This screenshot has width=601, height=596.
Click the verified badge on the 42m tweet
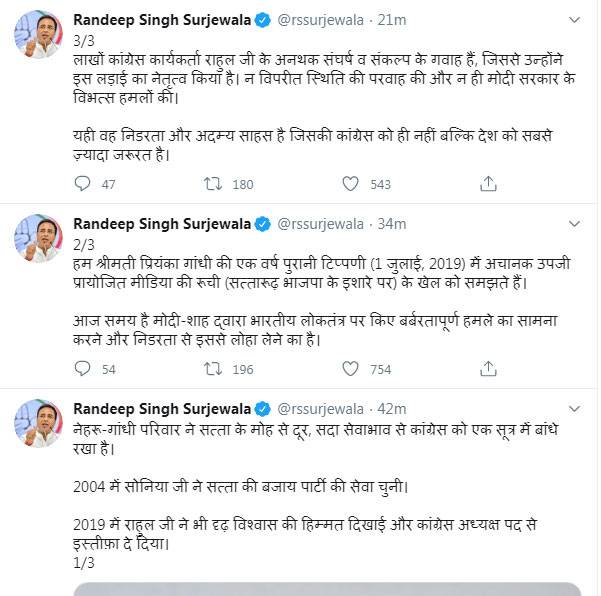(262, 408)
